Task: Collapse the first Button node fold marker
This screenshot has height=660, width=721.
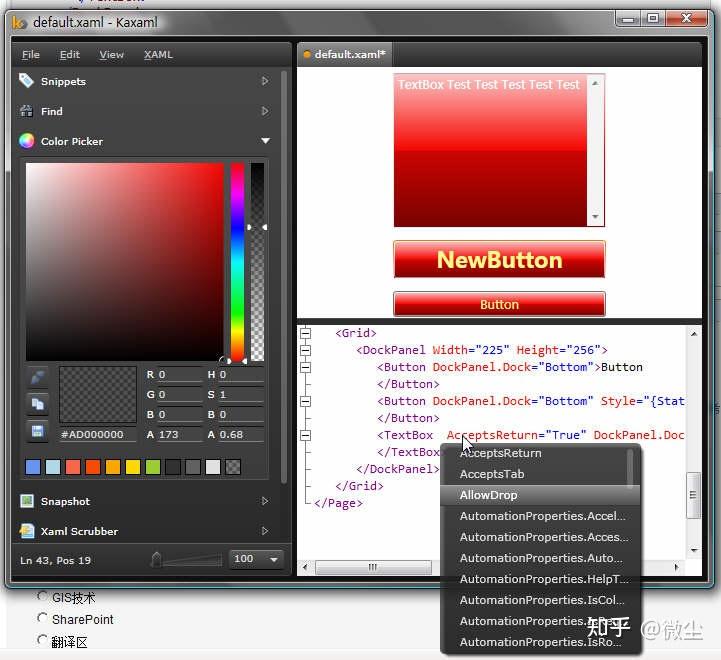Action: [x=305, y=367]
